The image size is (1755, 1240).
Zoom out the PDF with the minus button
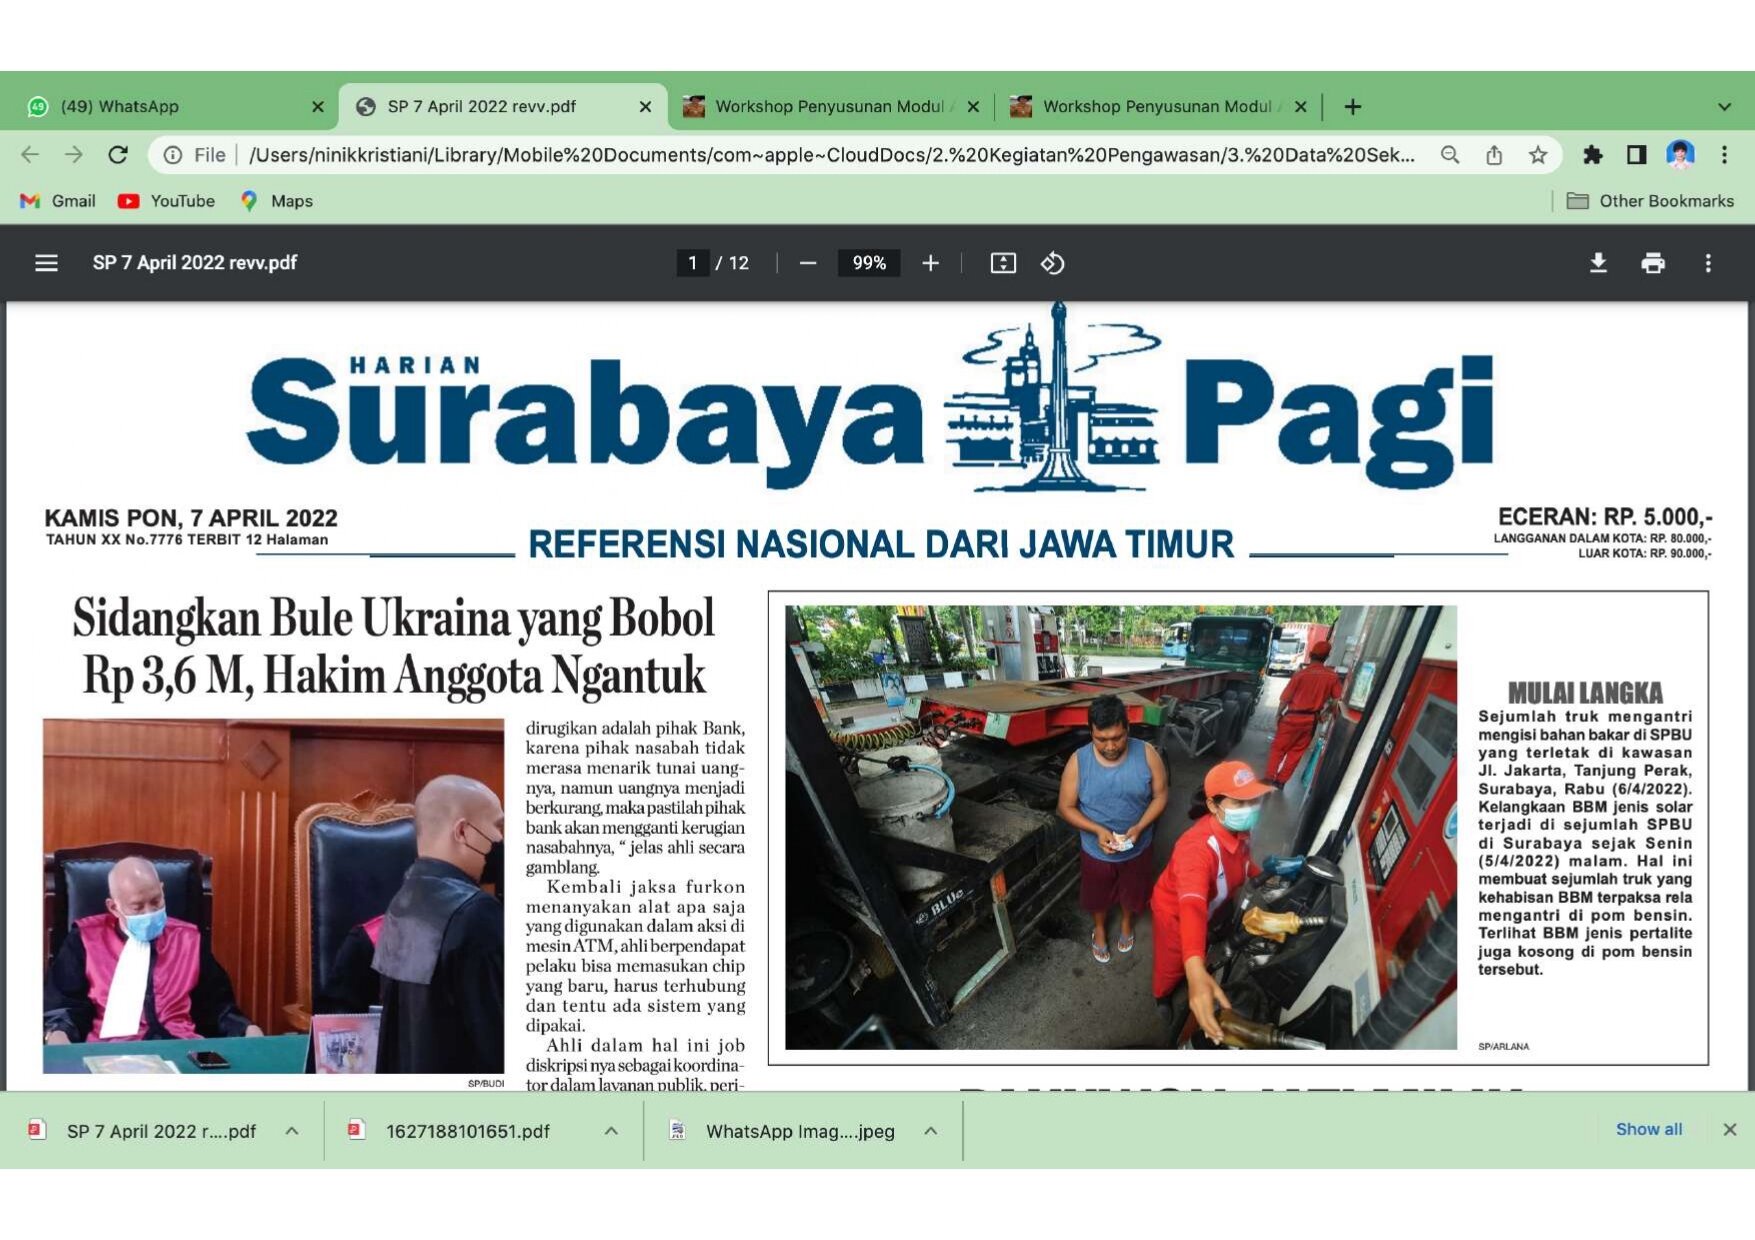pyautogui.click(x=808, y=263)
